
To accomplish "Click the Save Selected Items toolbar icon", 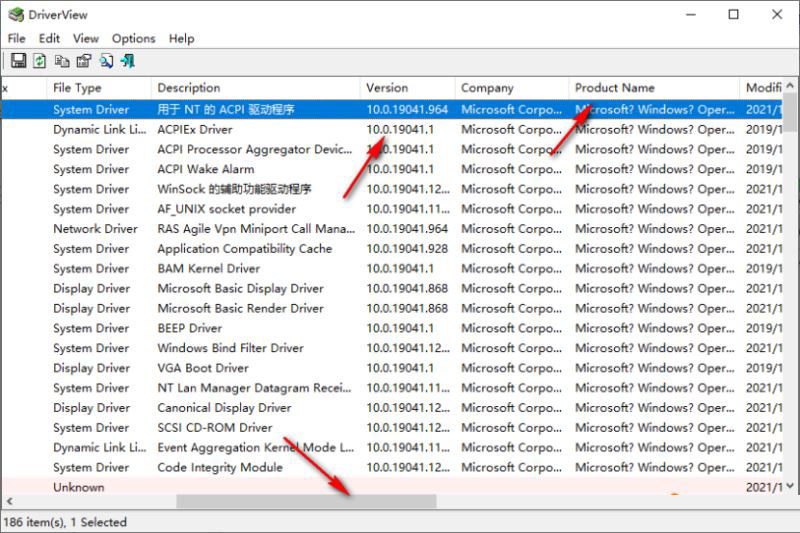I will point(18,61).
